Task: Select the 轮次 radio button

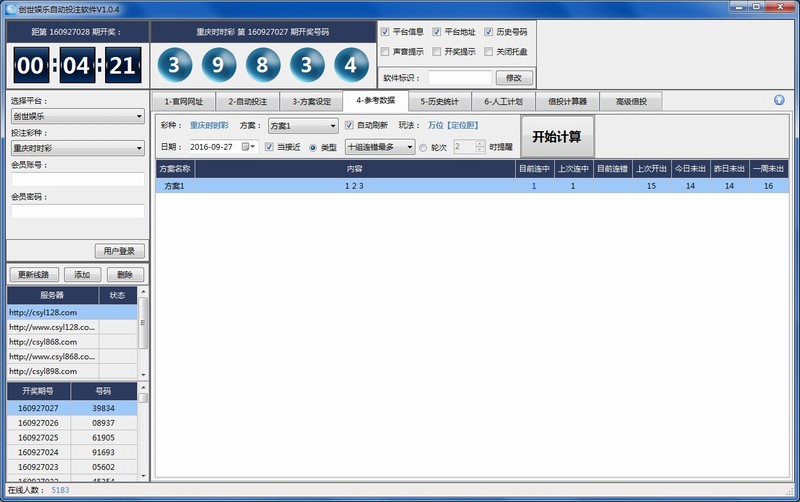Action: coord(423,147)
